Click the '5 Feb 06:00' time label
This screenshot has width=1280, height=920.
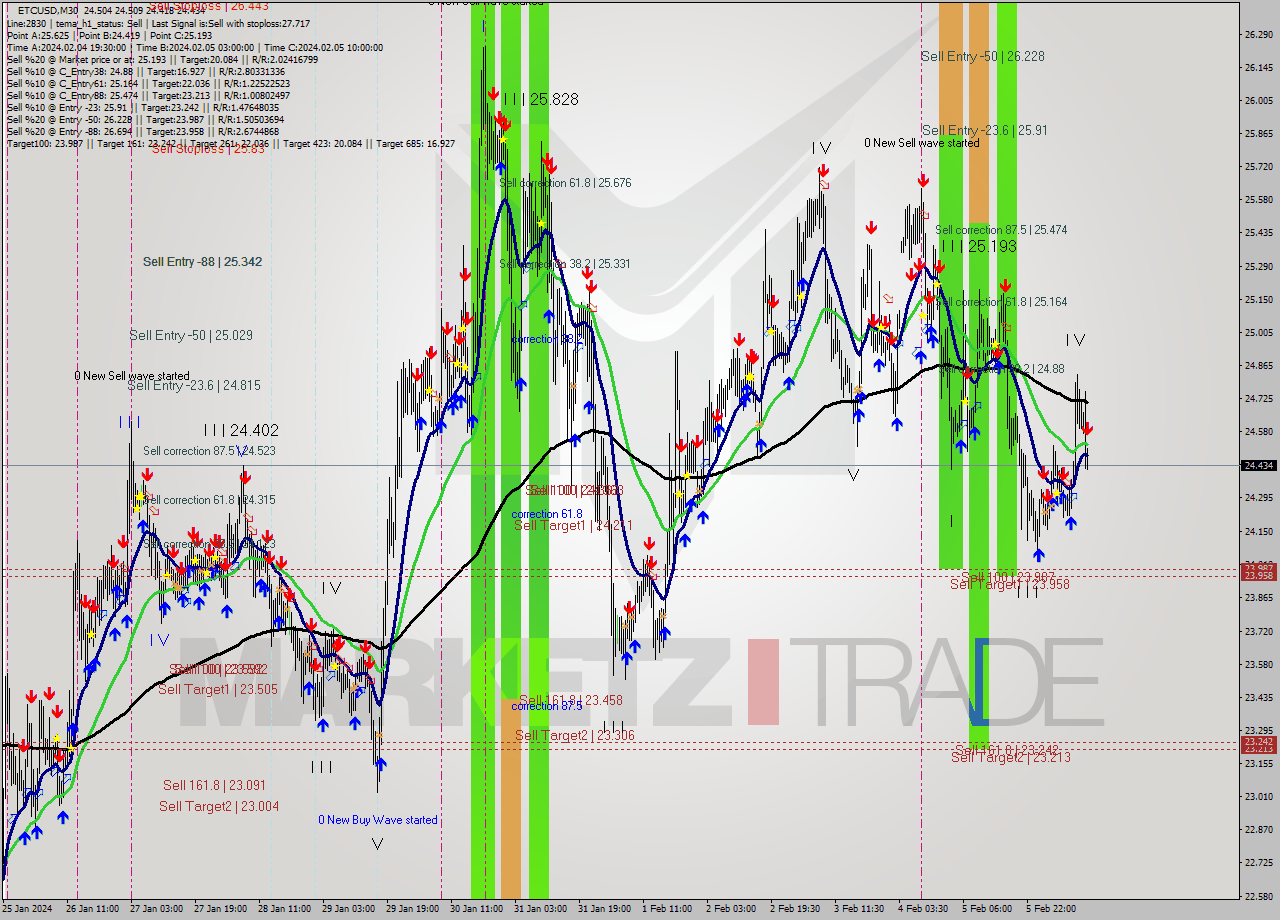click(x=987, y=909)
